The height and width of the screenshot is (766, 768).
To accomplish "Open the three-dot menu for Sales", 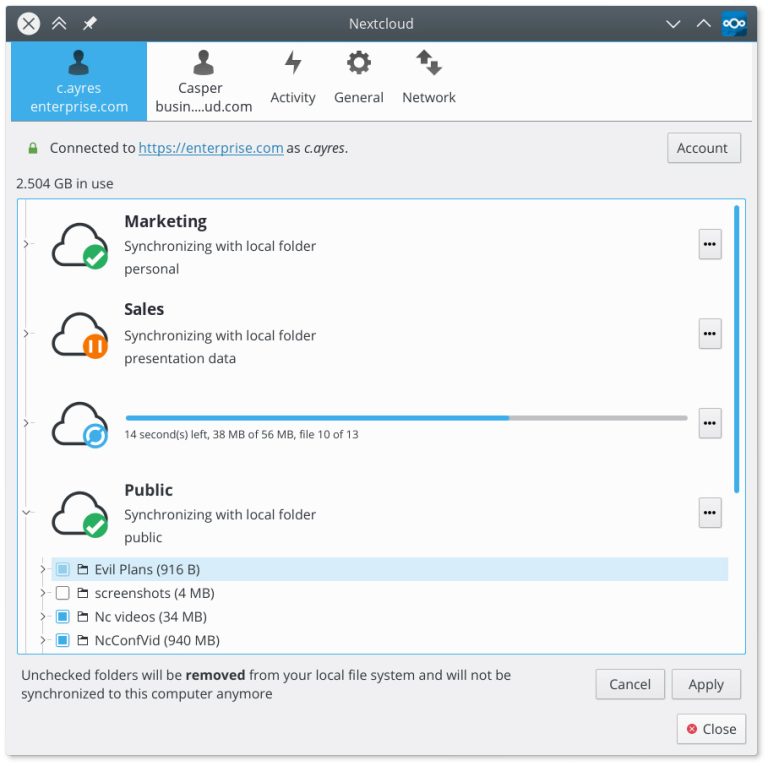I will pyautogui.click(x=709, y=333).
